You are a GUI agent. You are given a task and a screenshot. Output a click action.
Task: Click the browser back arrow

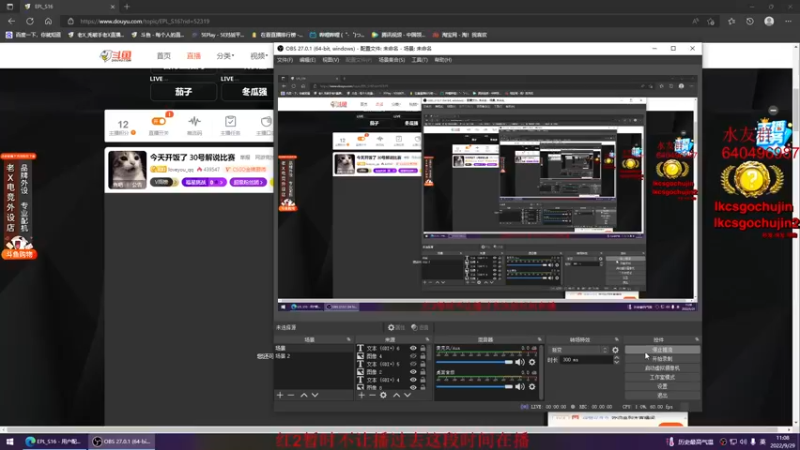point(11,21)
